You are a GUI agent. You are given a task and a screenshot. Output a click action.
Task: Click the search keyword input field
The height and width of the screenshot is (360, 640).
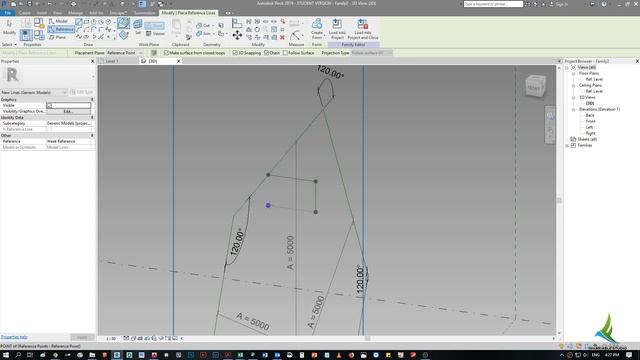[x=493, y=4]
